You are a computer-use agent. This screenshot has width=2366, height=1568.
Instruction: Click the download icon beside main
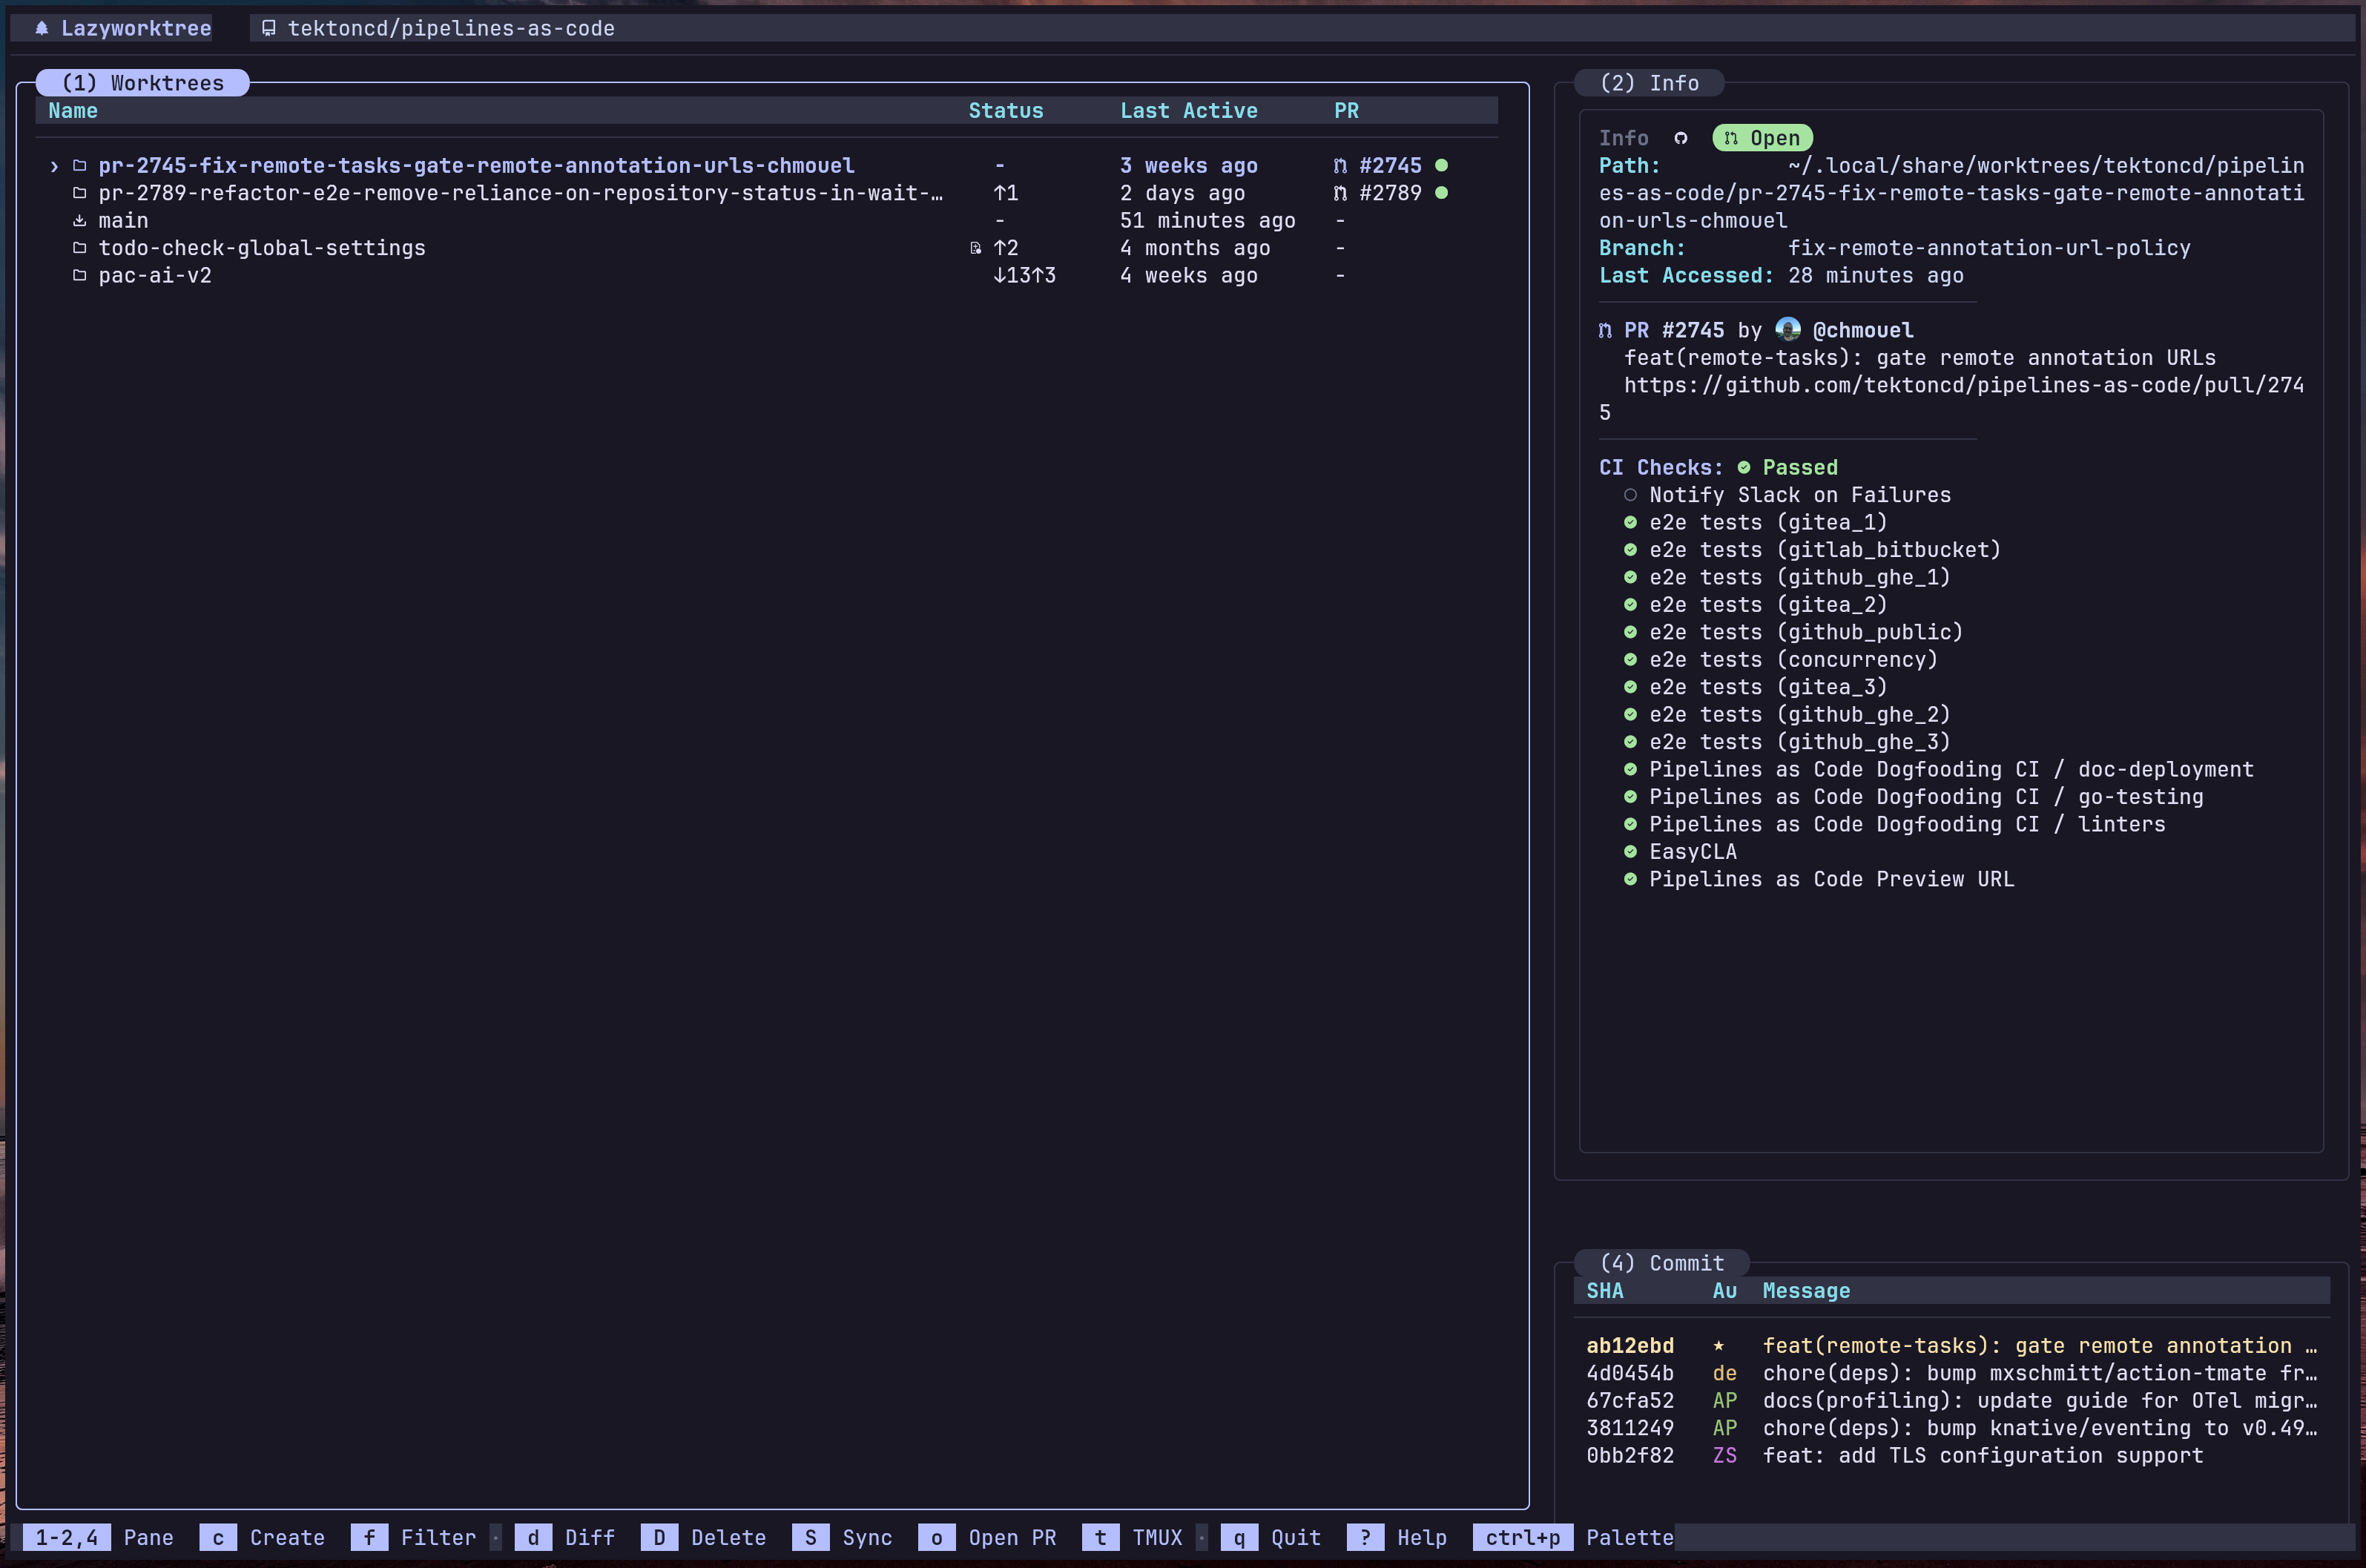coord(79,220)
